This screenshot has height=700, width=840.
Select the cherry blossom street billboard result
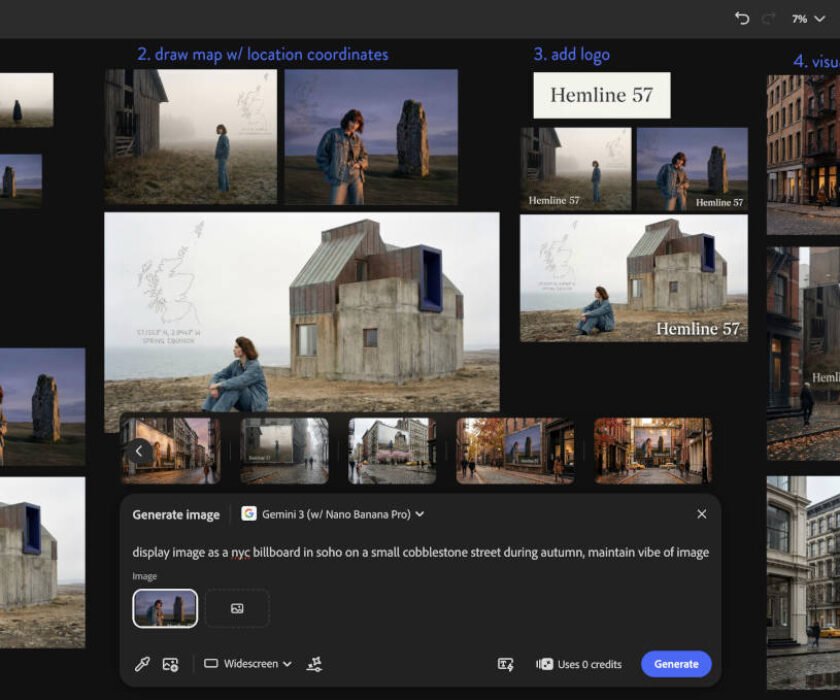(x=392, y=451)
